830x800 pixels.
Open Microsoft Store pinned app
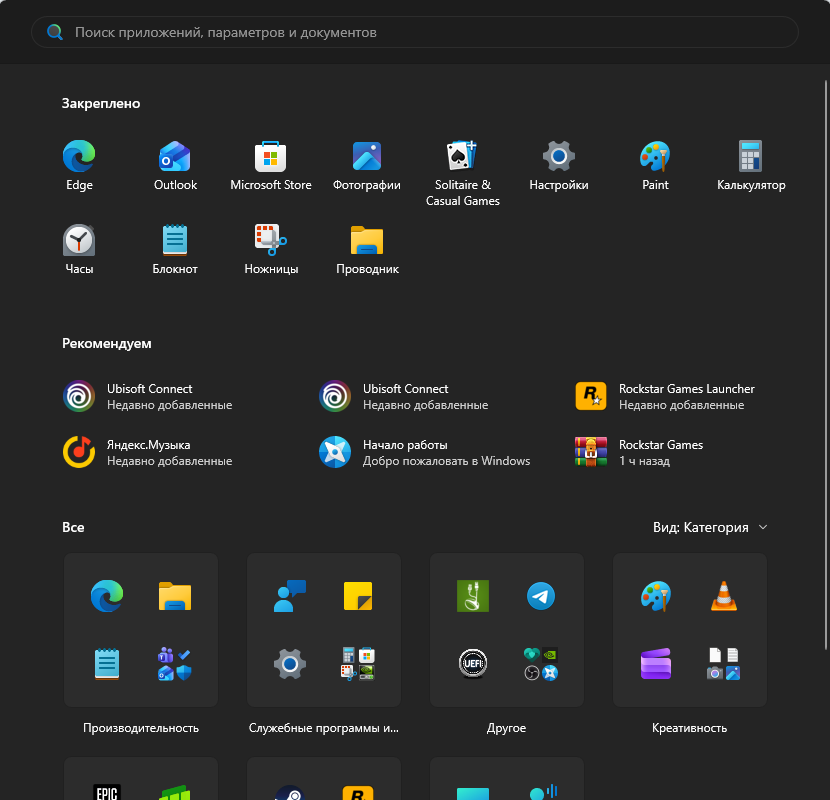[270, 156]
